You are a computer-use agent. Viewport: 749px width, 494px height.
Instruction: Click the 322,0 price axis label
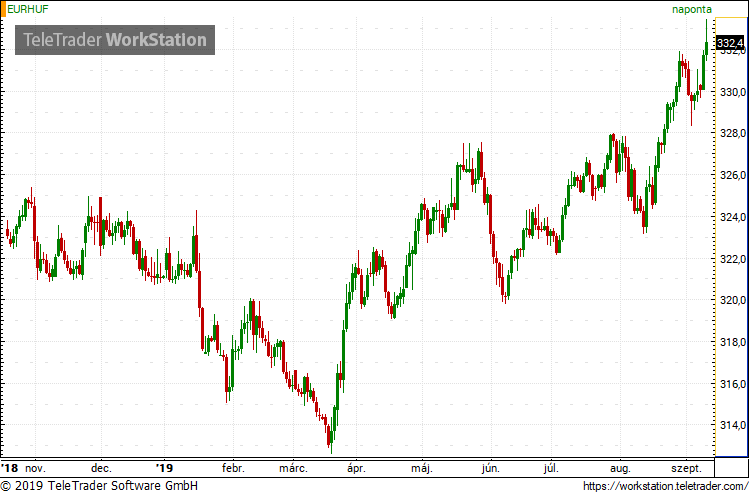coord(733,258)
